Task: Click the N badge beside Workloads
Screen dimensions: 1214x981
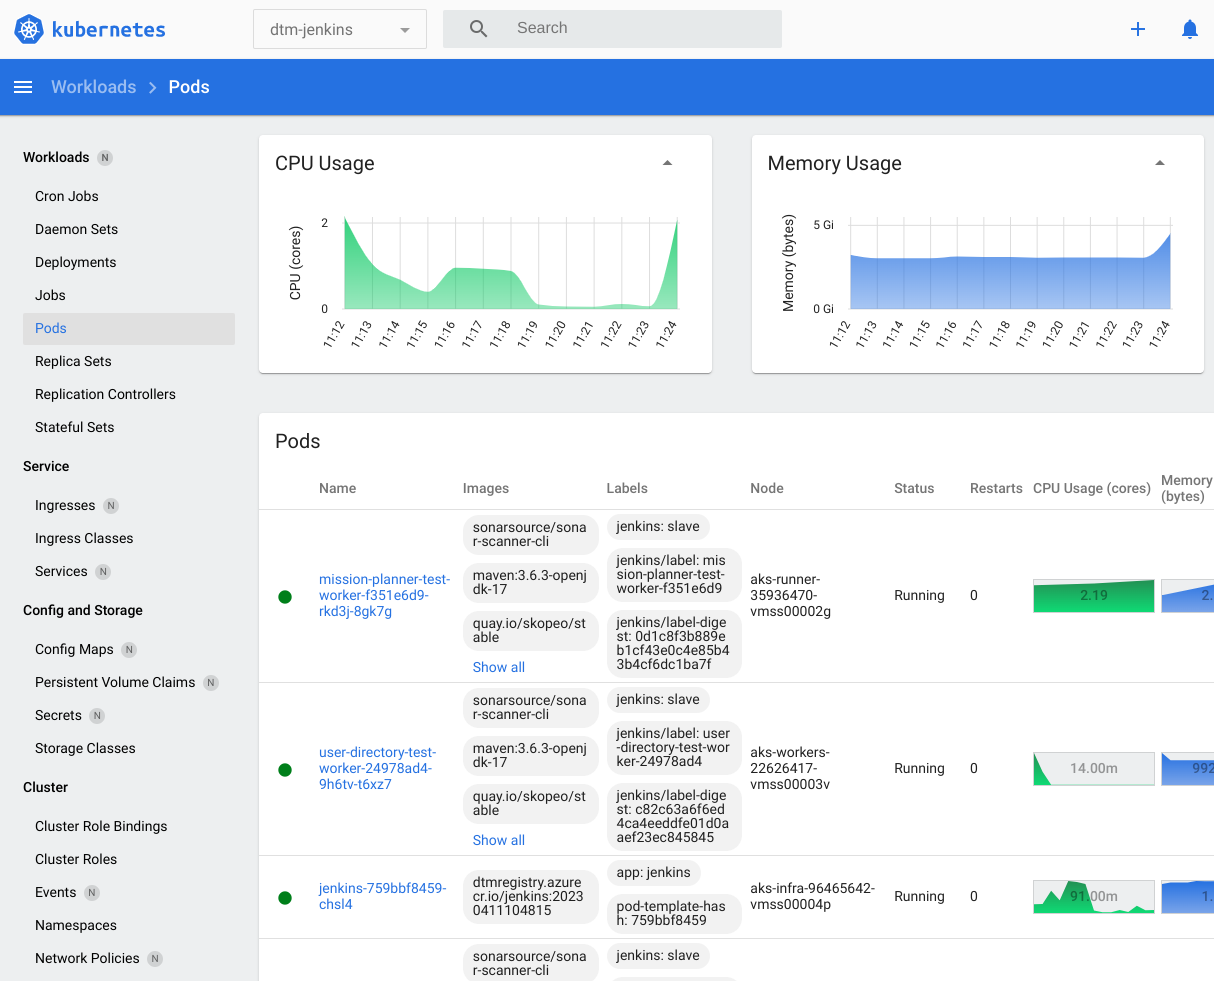Action: [x=105, y=158]
